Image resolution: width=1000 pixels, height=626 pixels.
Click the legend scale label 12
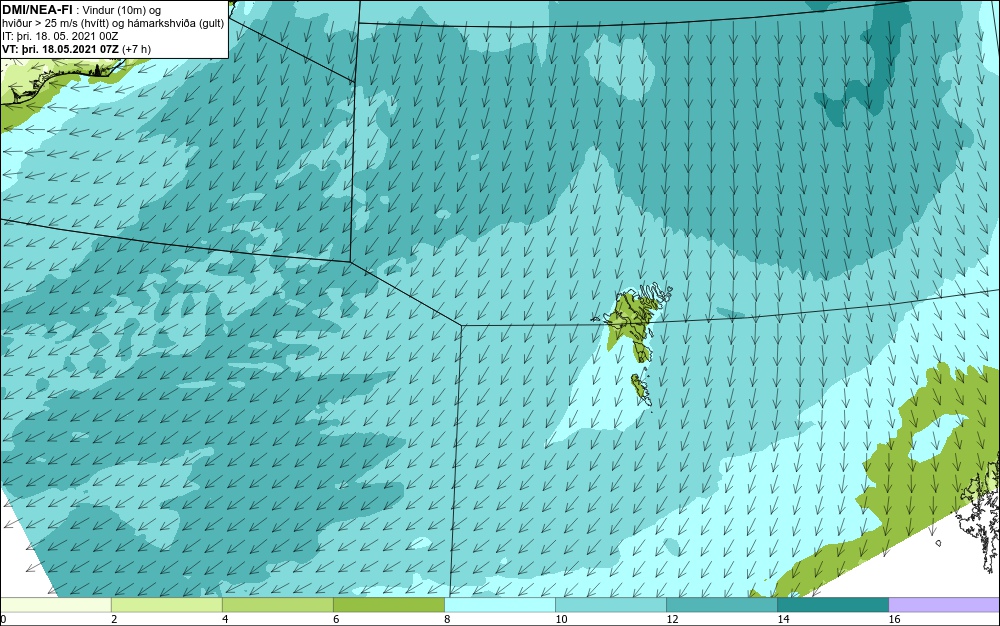coord(672,619)
